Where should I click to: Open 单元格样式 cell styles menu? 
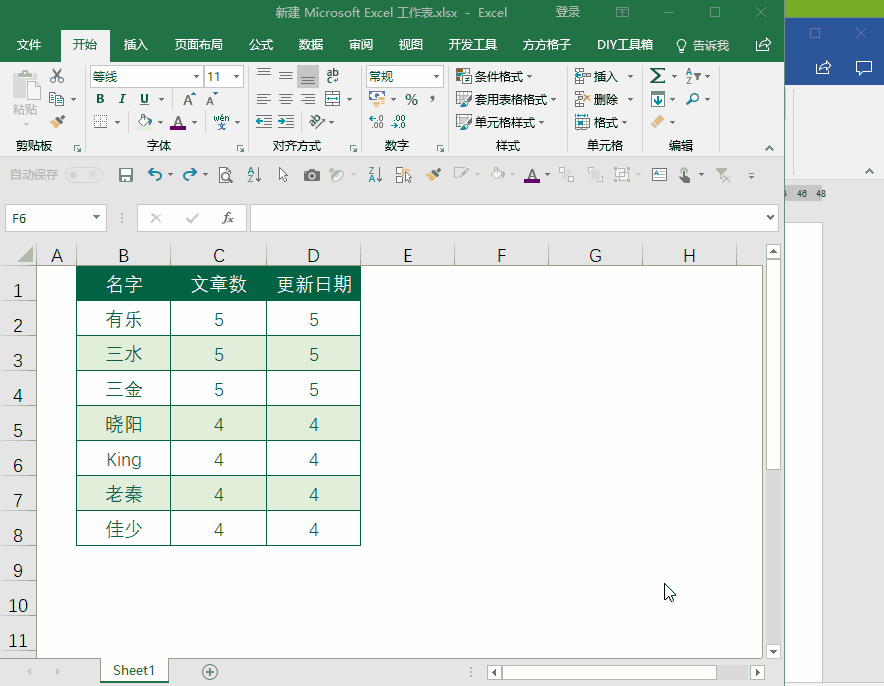500,122
